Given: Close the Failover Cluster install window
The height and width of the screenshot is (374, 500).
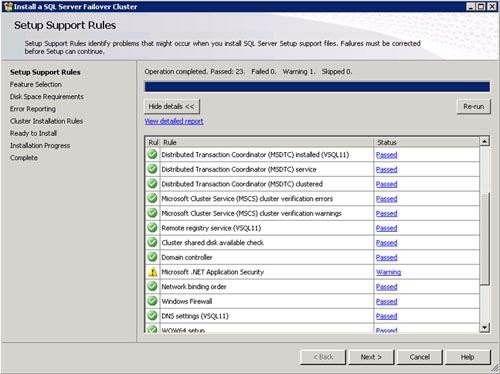Looking at the screenshot, I should 492,7.
